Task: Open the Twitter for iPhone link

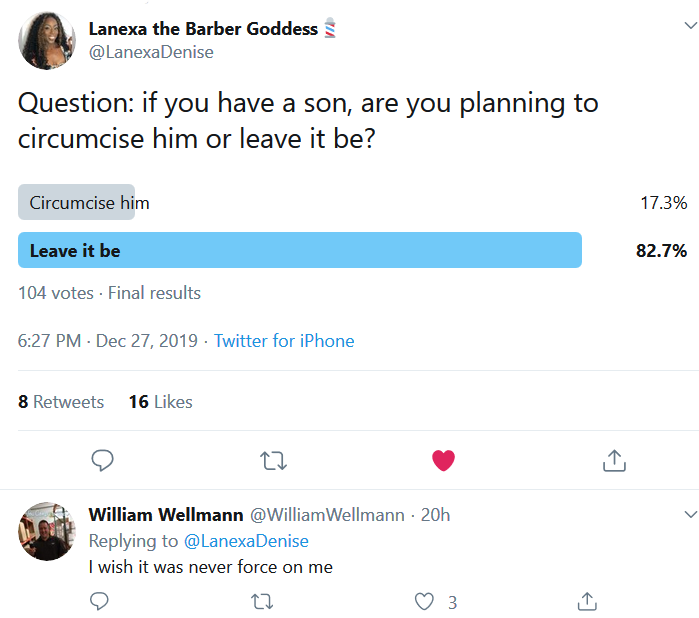Action: tap(284, 341)
